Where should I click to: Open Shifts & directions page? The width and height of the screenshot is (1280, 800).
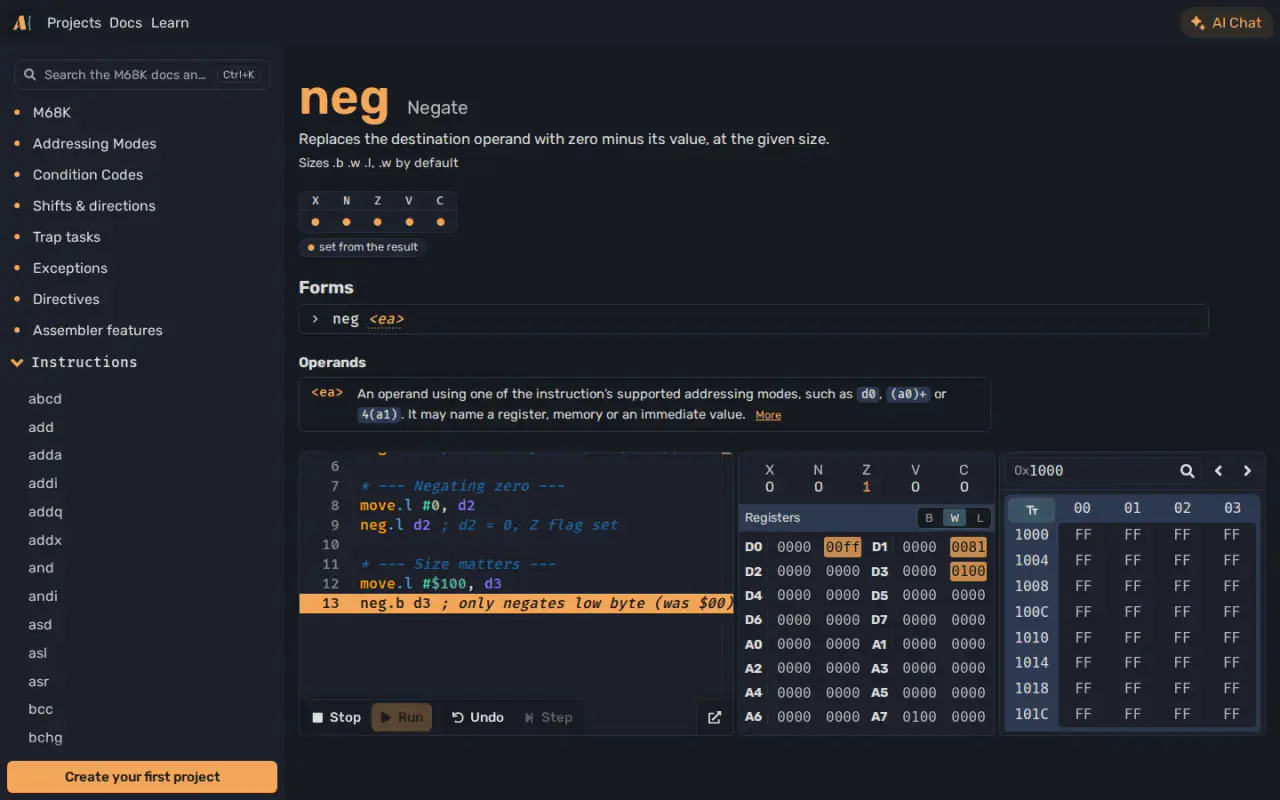94,206
